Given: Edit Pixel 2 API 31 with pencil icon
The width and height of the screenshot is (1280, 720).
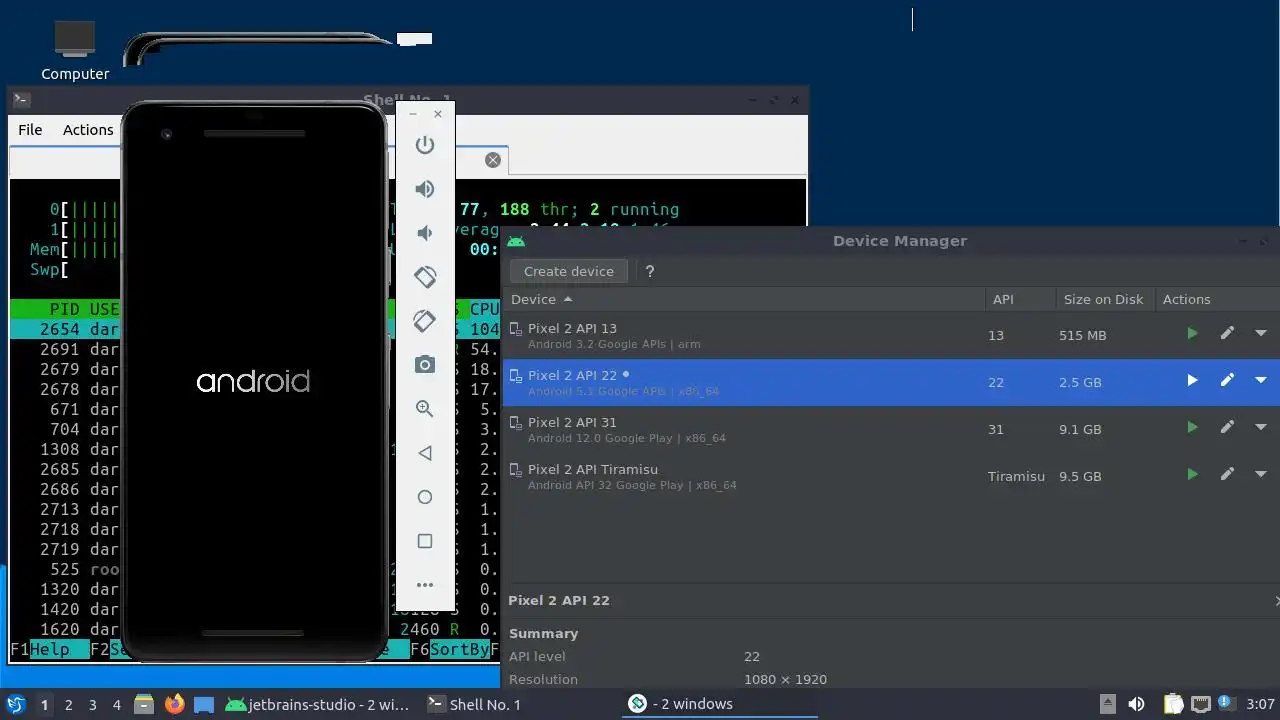Looking at the screenshot, I should click(1227, 428).
